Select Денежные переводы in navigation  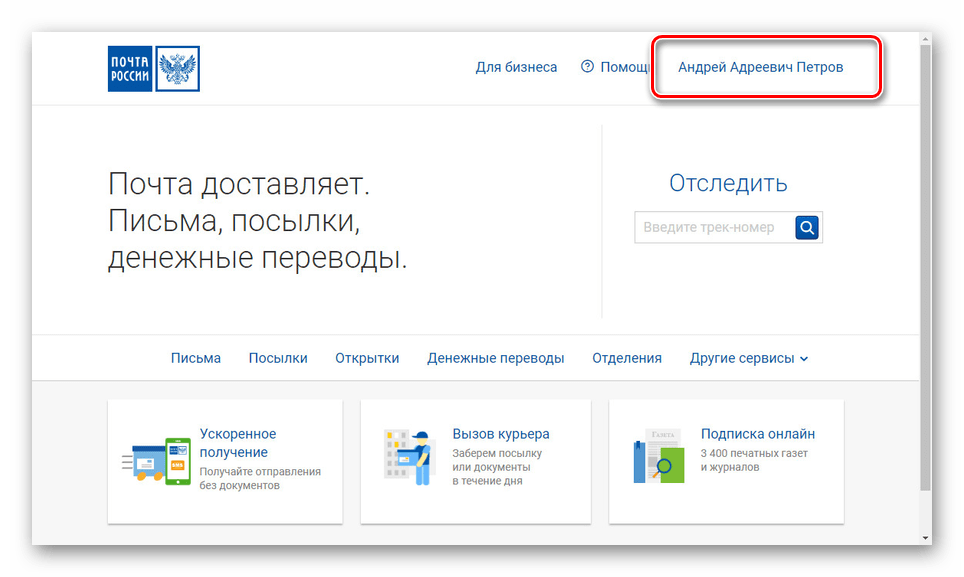[x=496, y=357]
